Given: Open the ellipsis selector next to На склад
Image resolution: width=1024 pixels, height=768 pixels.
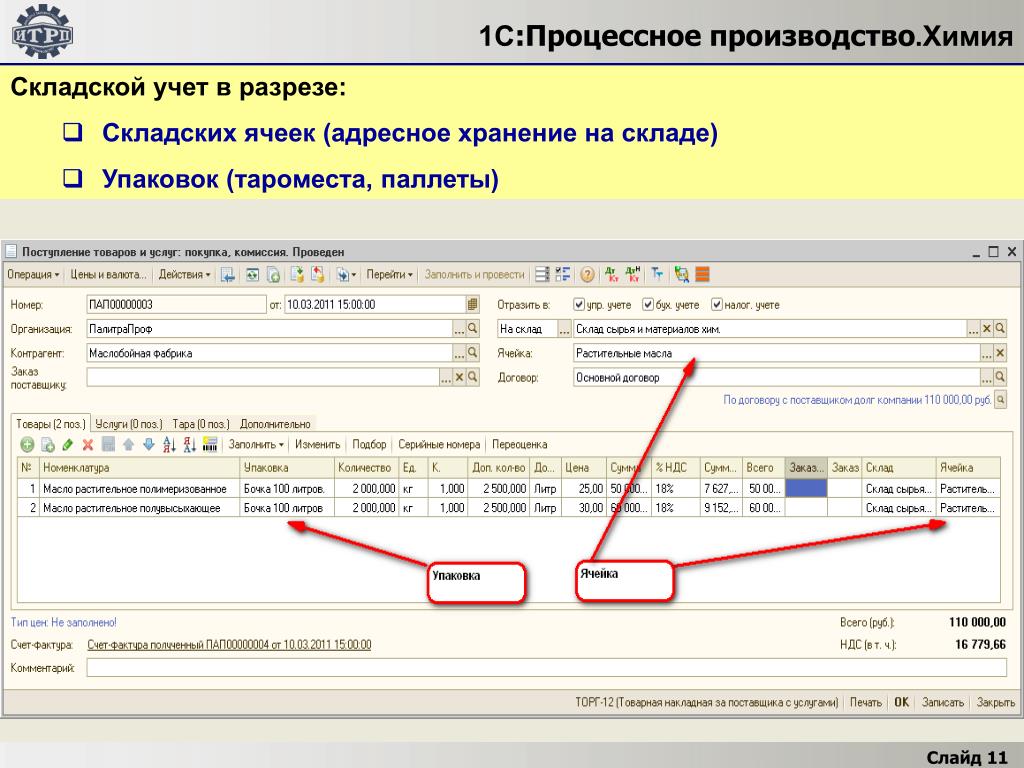Looking at the screenshot, I should point(564,328).
